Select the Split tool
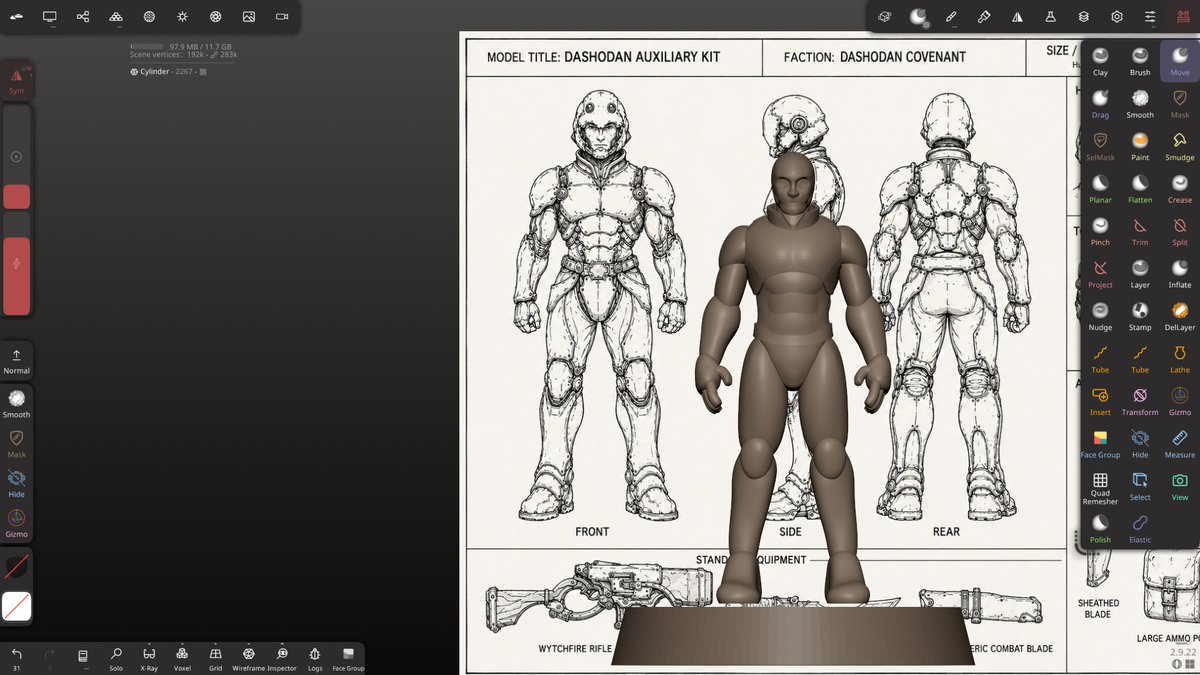This screenshot has width=1200, height=675. click(1180, 232)
